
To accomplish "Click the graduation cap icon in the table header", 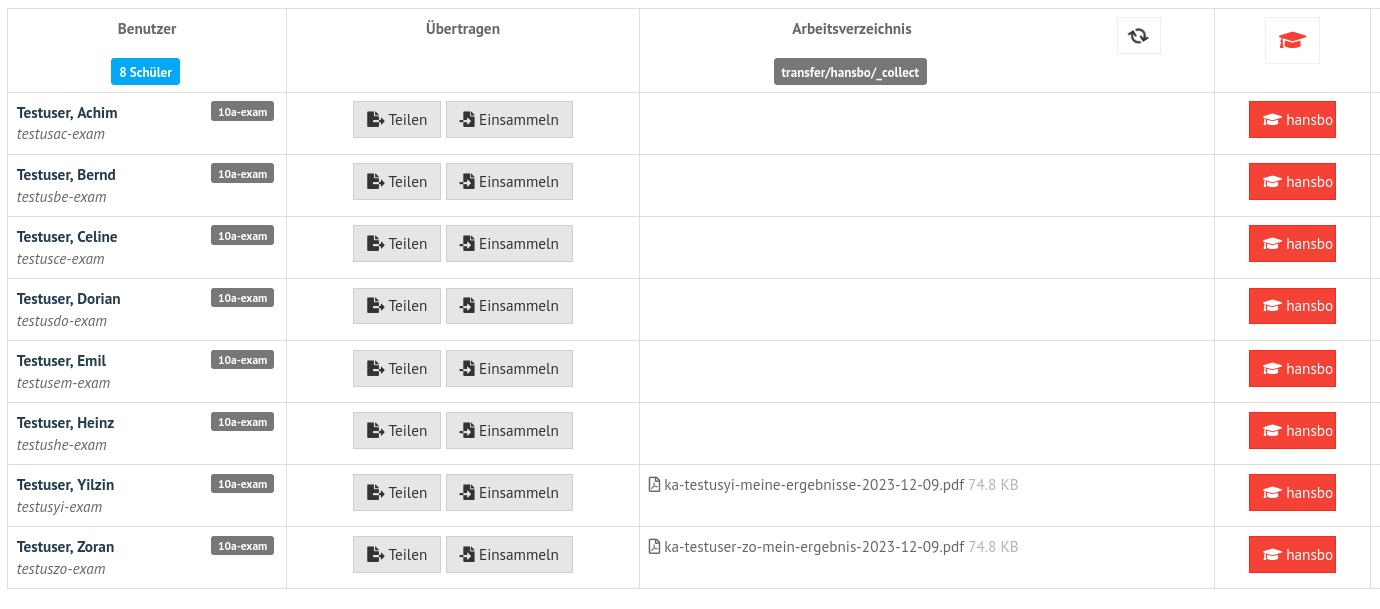I will (x=1292, y=41).
